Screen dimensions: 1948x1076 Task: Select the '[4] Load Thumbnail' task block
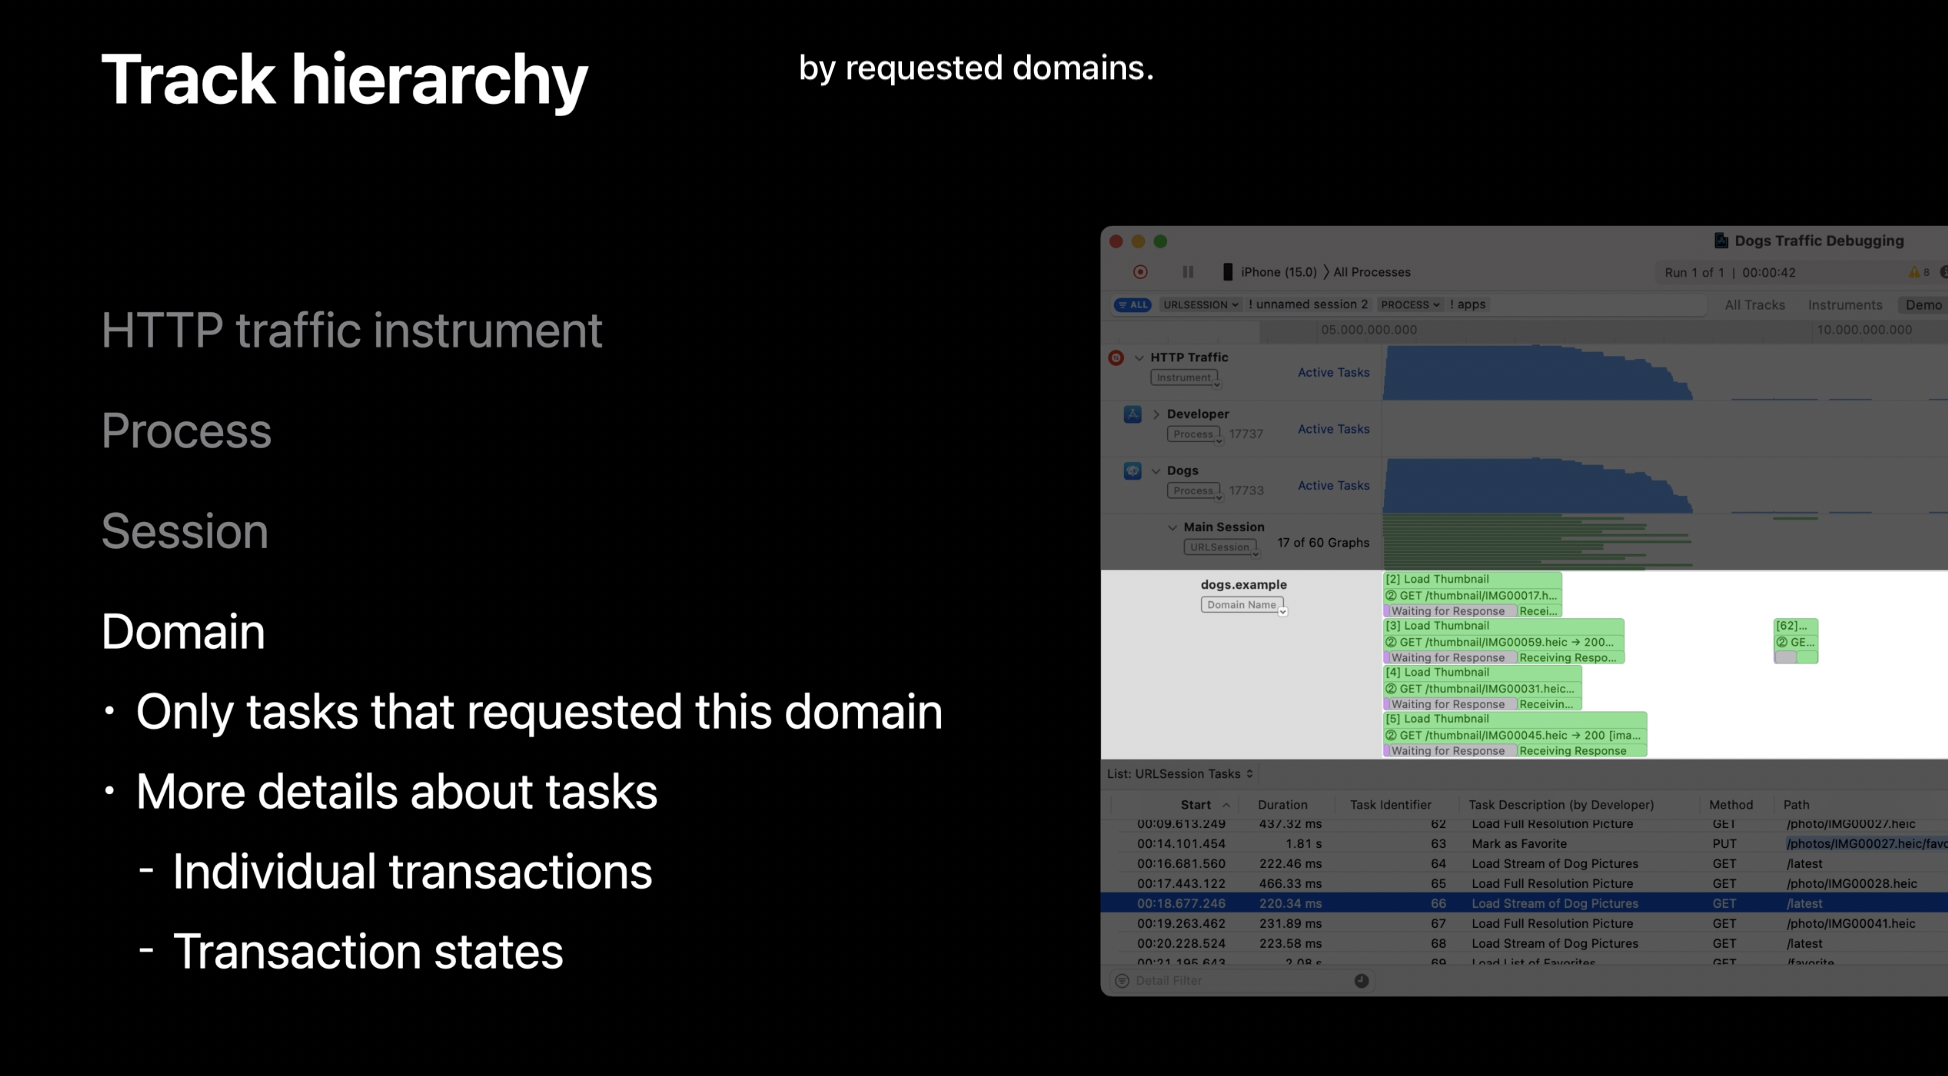coord(1482,673)
